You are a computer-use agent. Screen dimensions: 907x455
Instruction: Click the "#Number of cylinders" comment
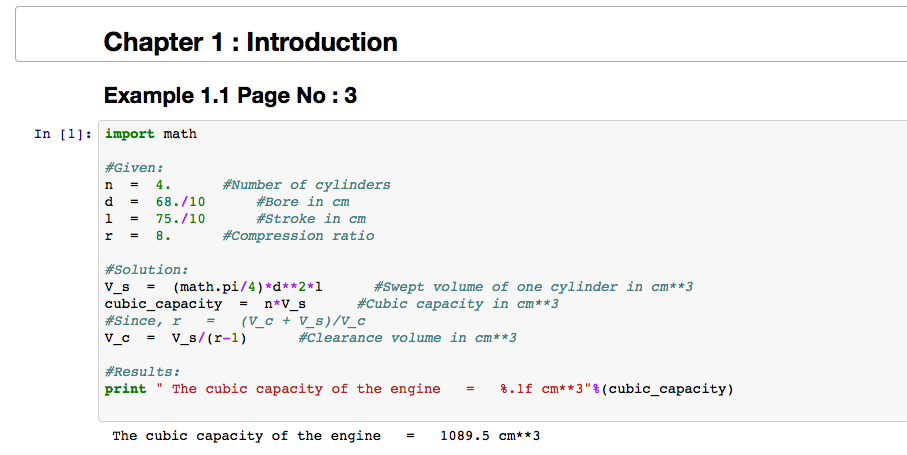coord(307,185)
